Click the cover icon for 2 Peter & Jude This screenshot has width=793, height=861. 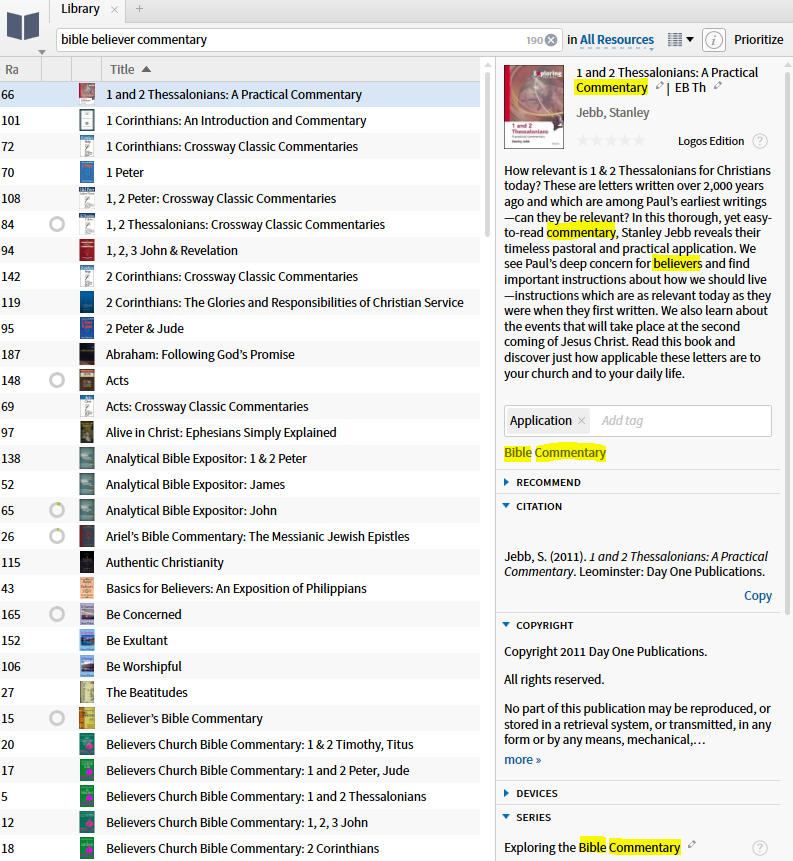pos(87,328)
